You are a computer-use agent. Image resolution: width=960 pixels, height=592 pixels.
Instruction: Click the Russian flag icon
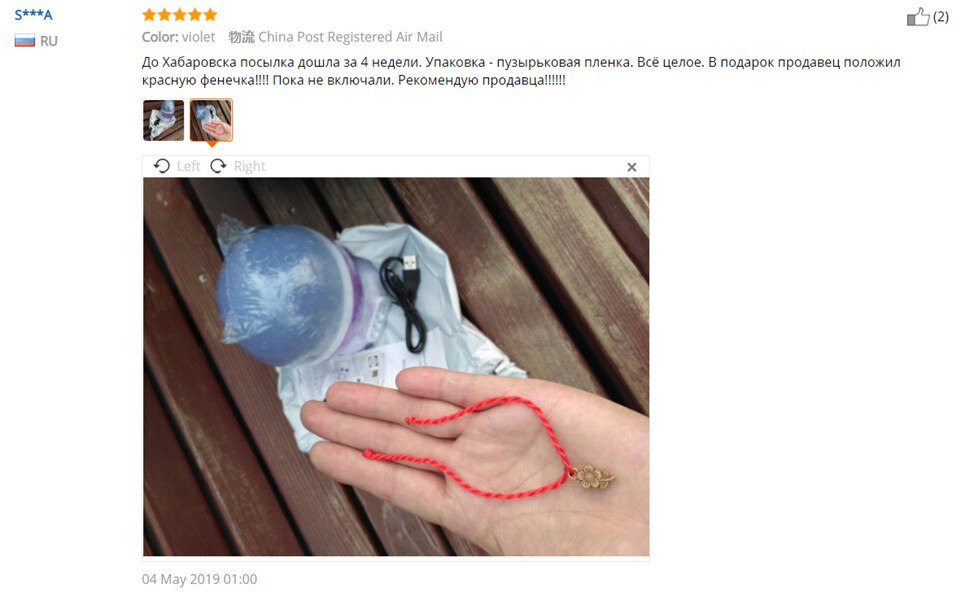coord(24,41)
